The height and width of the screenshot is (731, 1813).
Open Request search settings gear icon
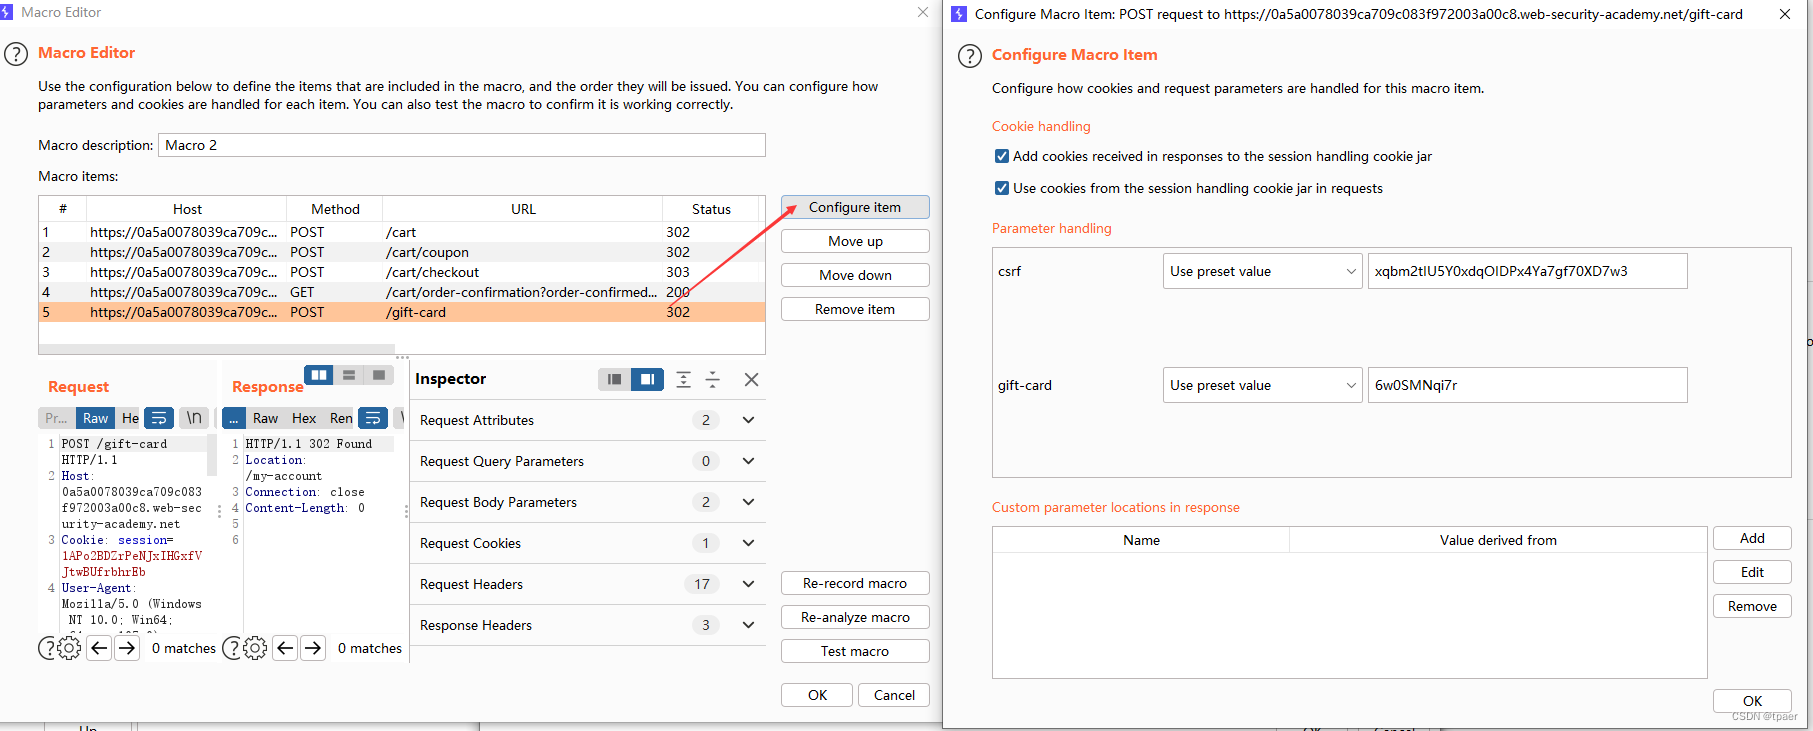pos(69,648)
